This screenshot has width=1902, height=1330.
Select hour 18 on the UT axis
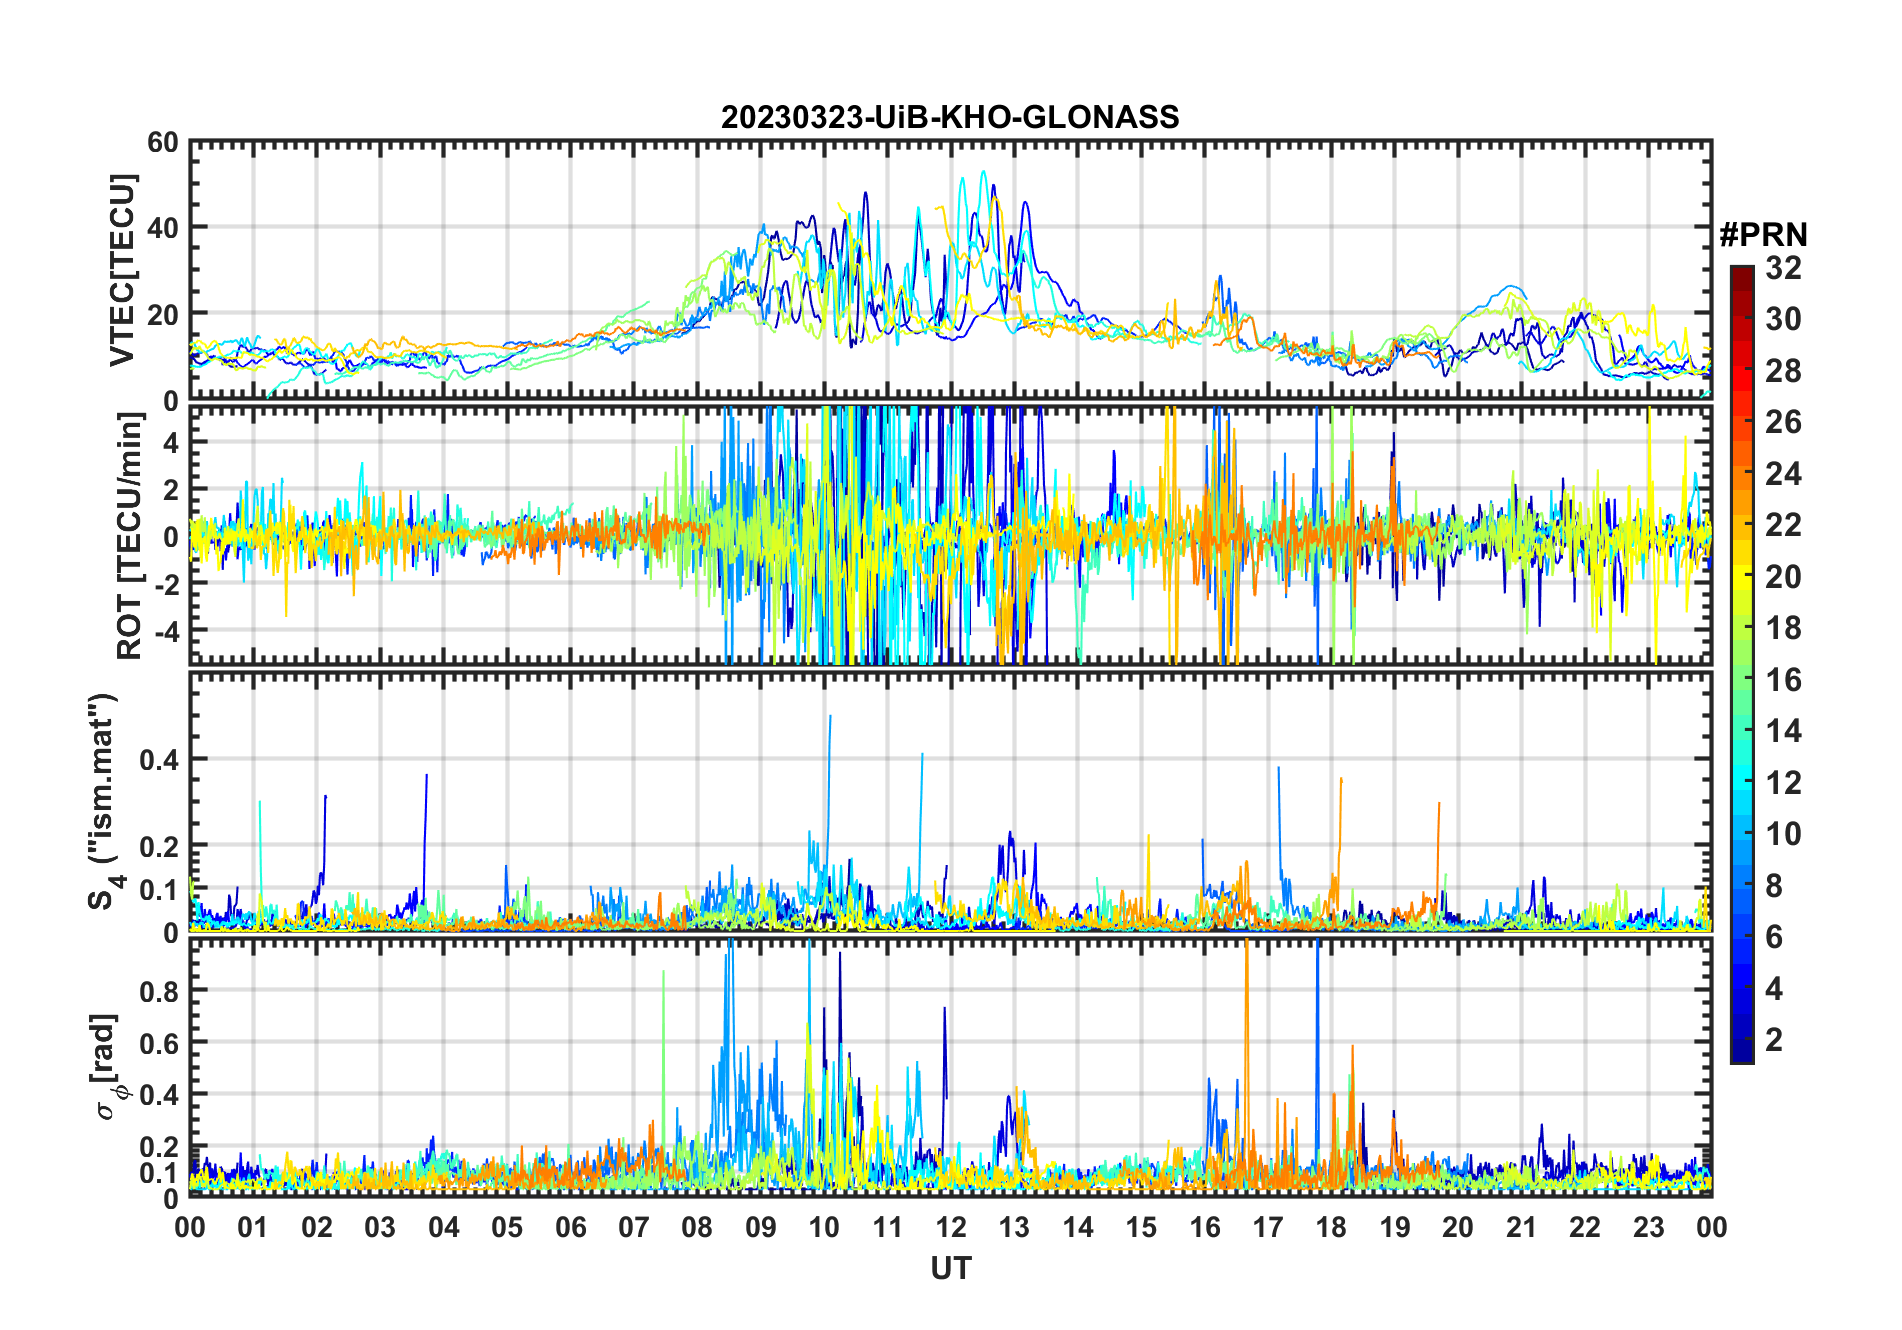tap(1331, 1227)
